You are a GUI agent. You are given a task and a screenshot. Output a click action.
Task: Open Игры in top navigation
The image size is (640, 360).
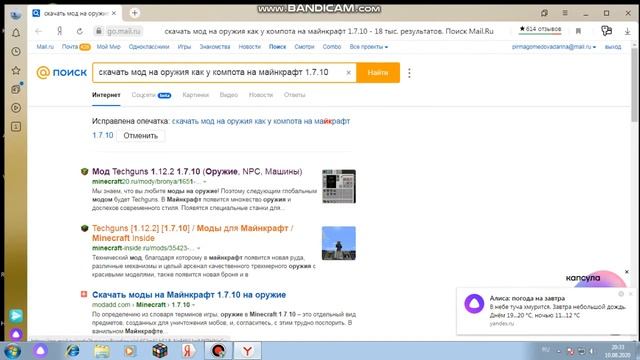pyautogui.click(x=184, y=47)
